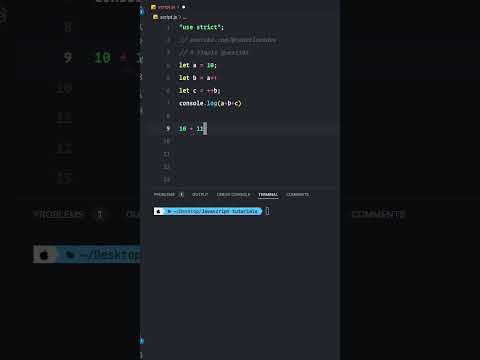The image size is (480, 360).
Task: Open the Debug Console tab
Action: [x=233, y=195]
